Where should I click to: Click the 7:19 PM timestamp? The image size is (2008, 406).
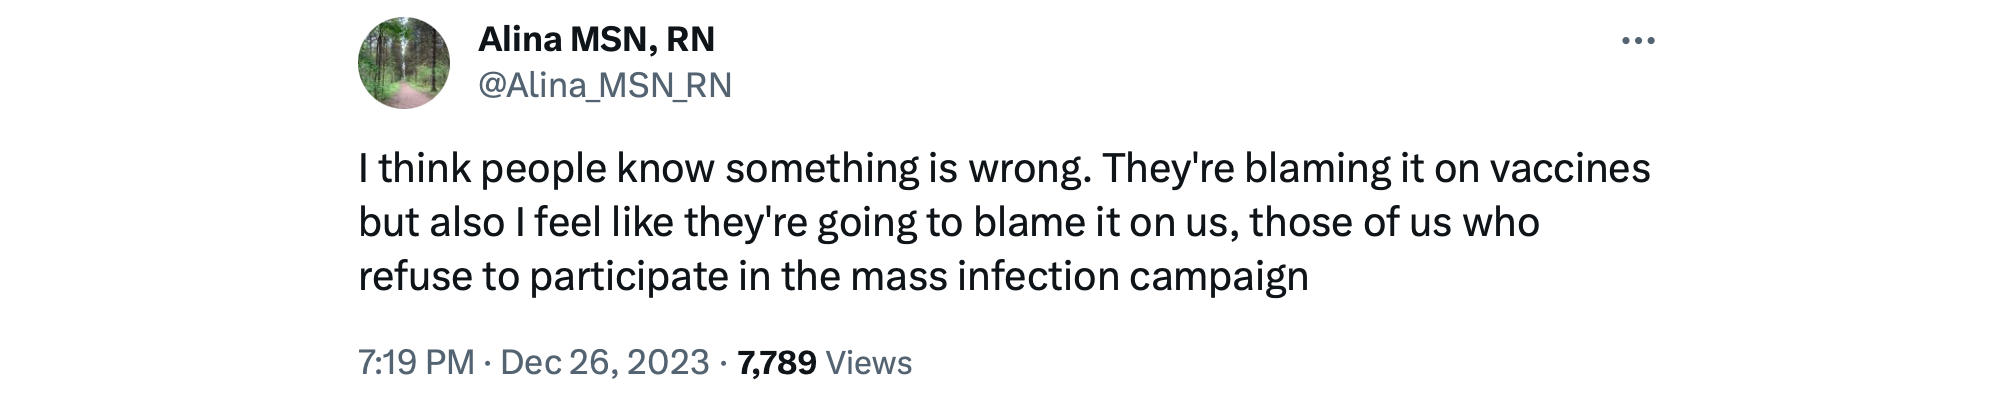tap(416, 362)
